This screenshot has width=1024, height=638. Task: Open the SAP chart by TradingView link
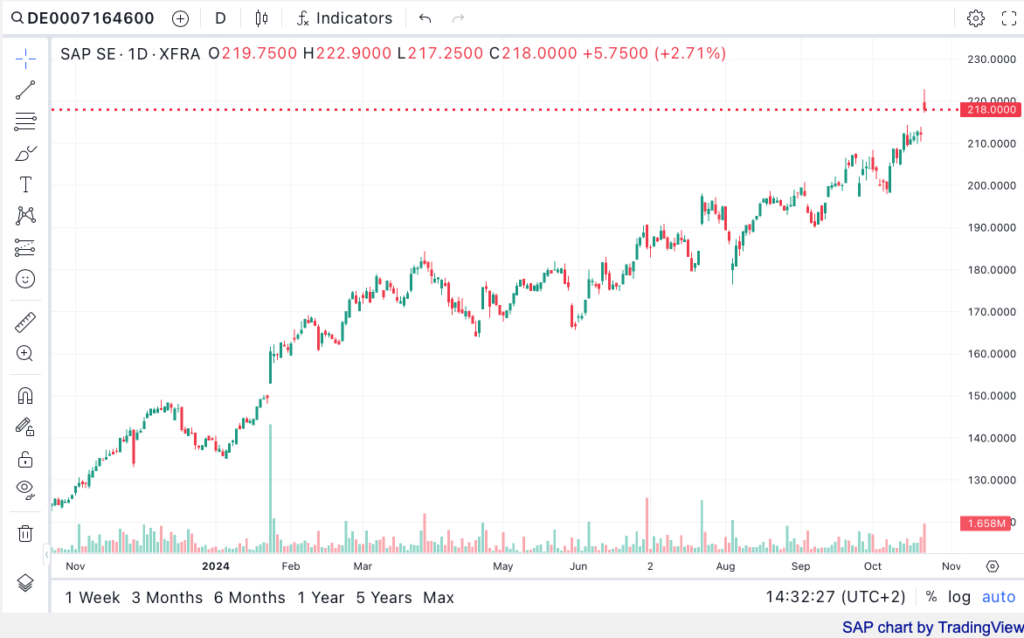pos(933,628)
